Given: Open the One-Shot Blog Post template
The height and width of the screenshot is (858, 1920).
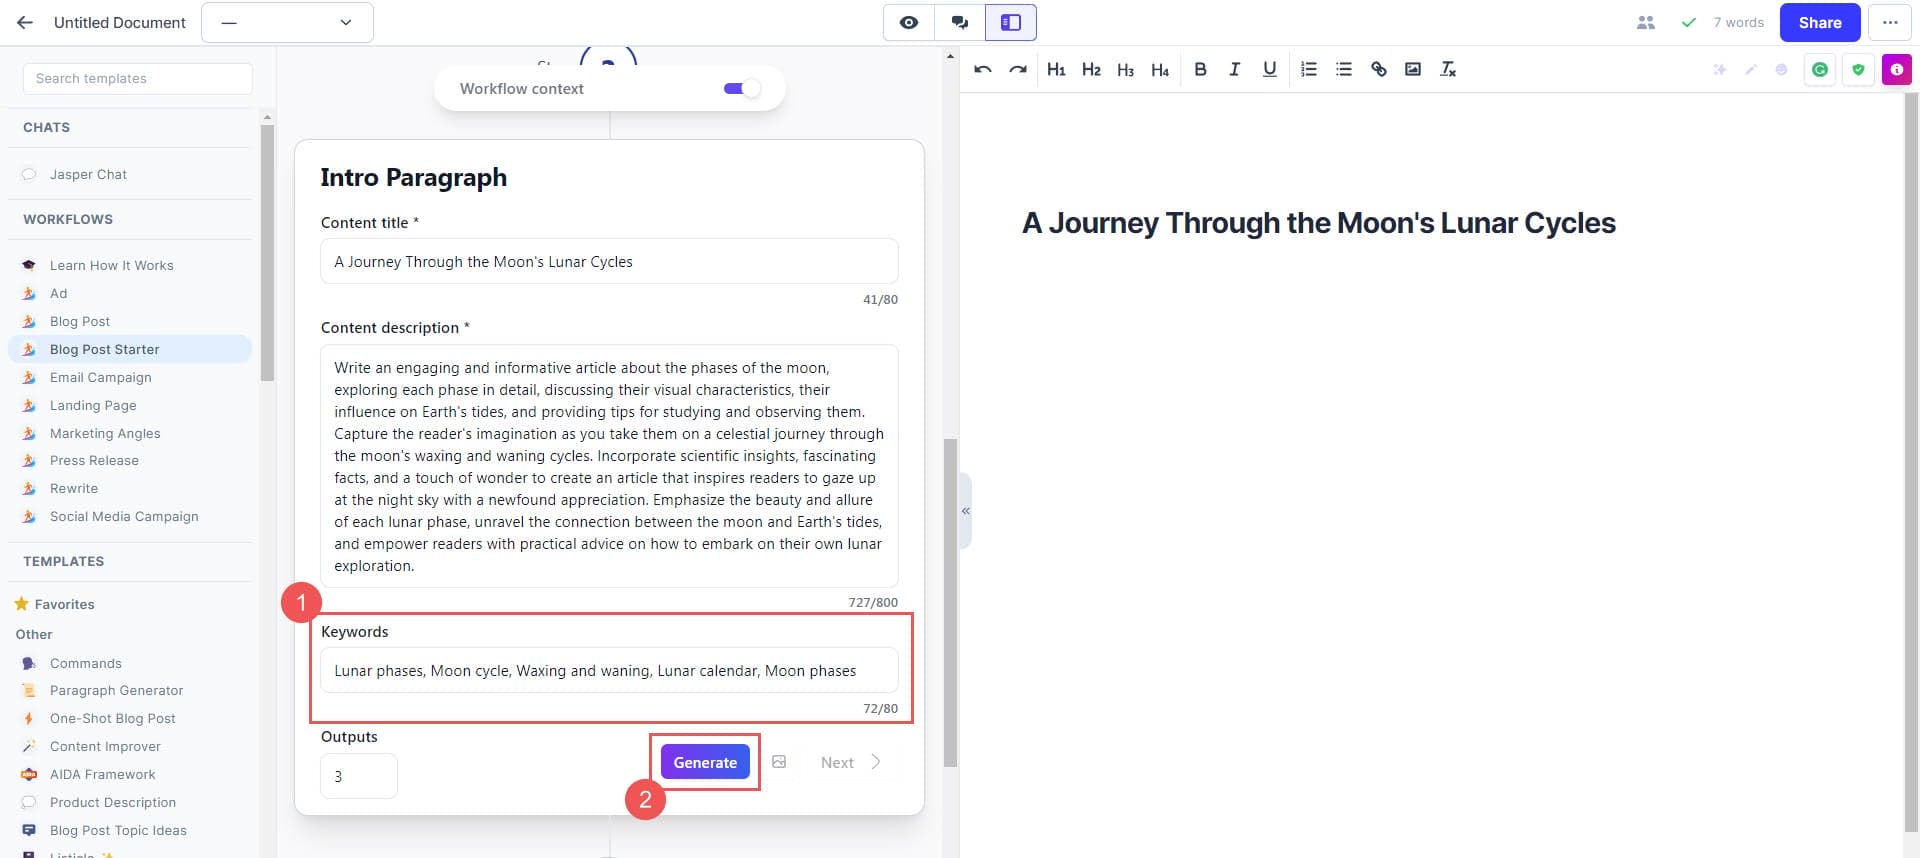Looking at the screenshot, I should click(x=112, y=718).
